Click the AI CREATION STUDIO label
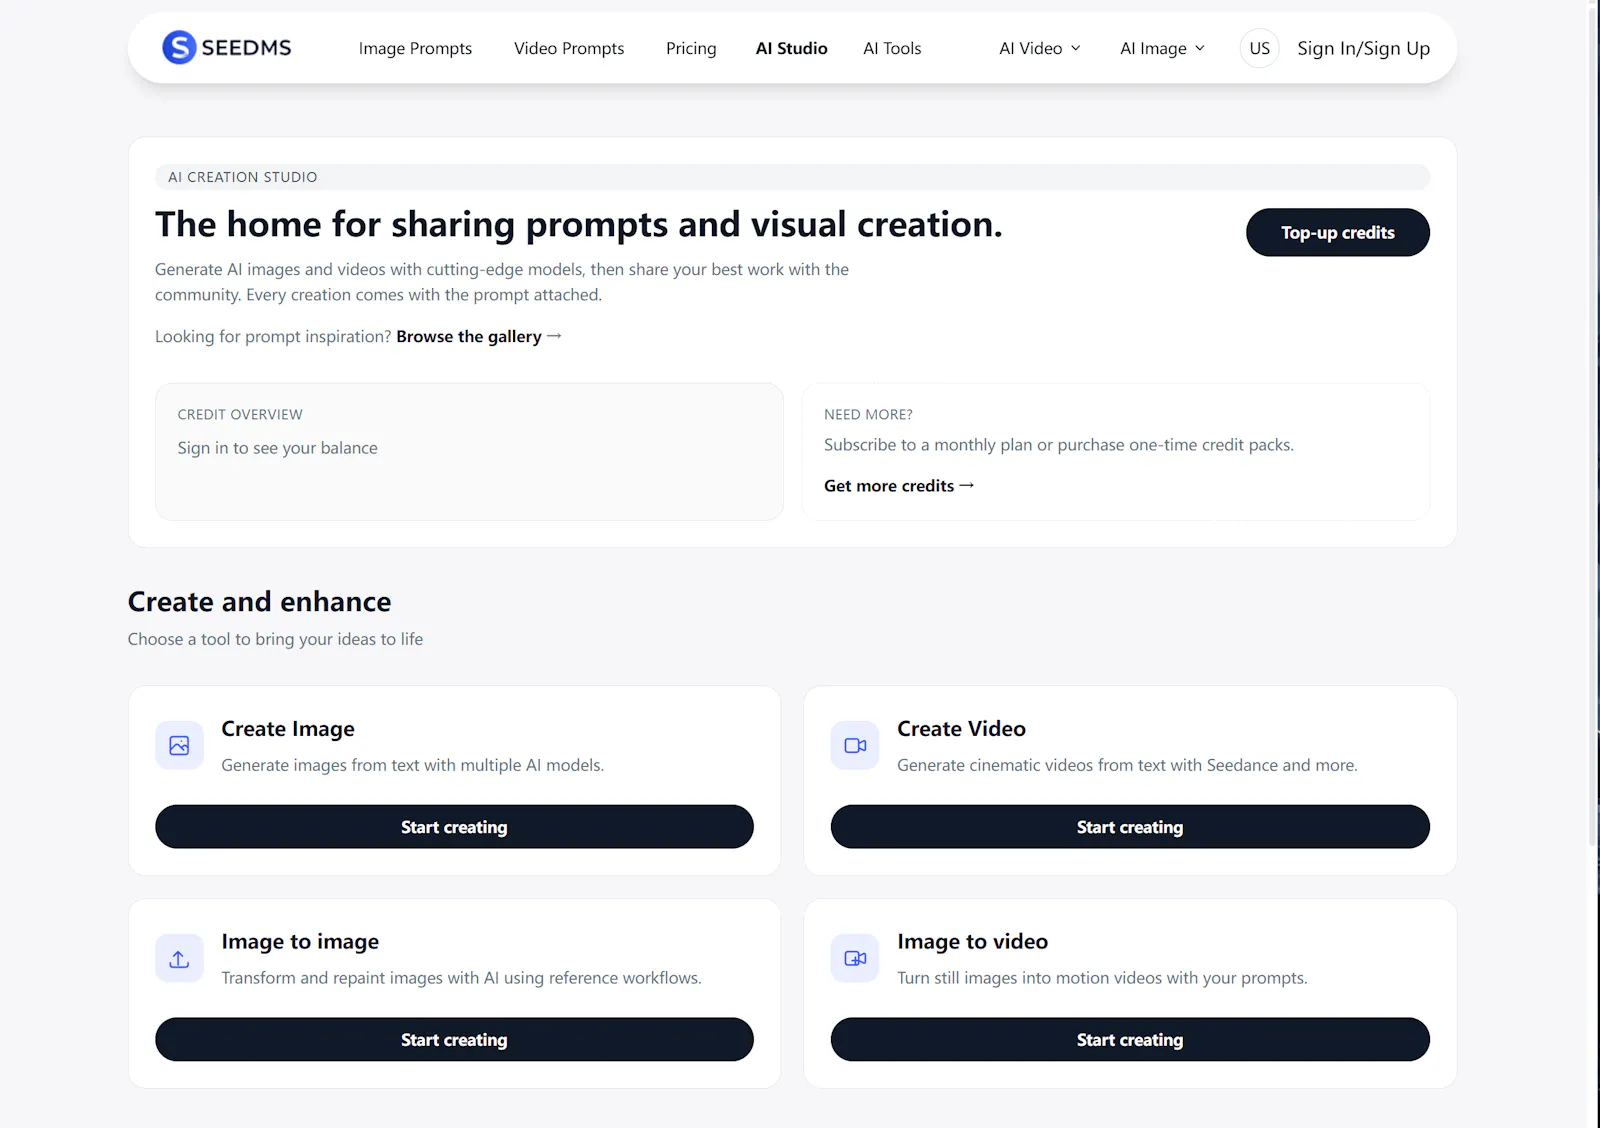This screenshot has width=1600, height=1128. [x=242, y=177]
